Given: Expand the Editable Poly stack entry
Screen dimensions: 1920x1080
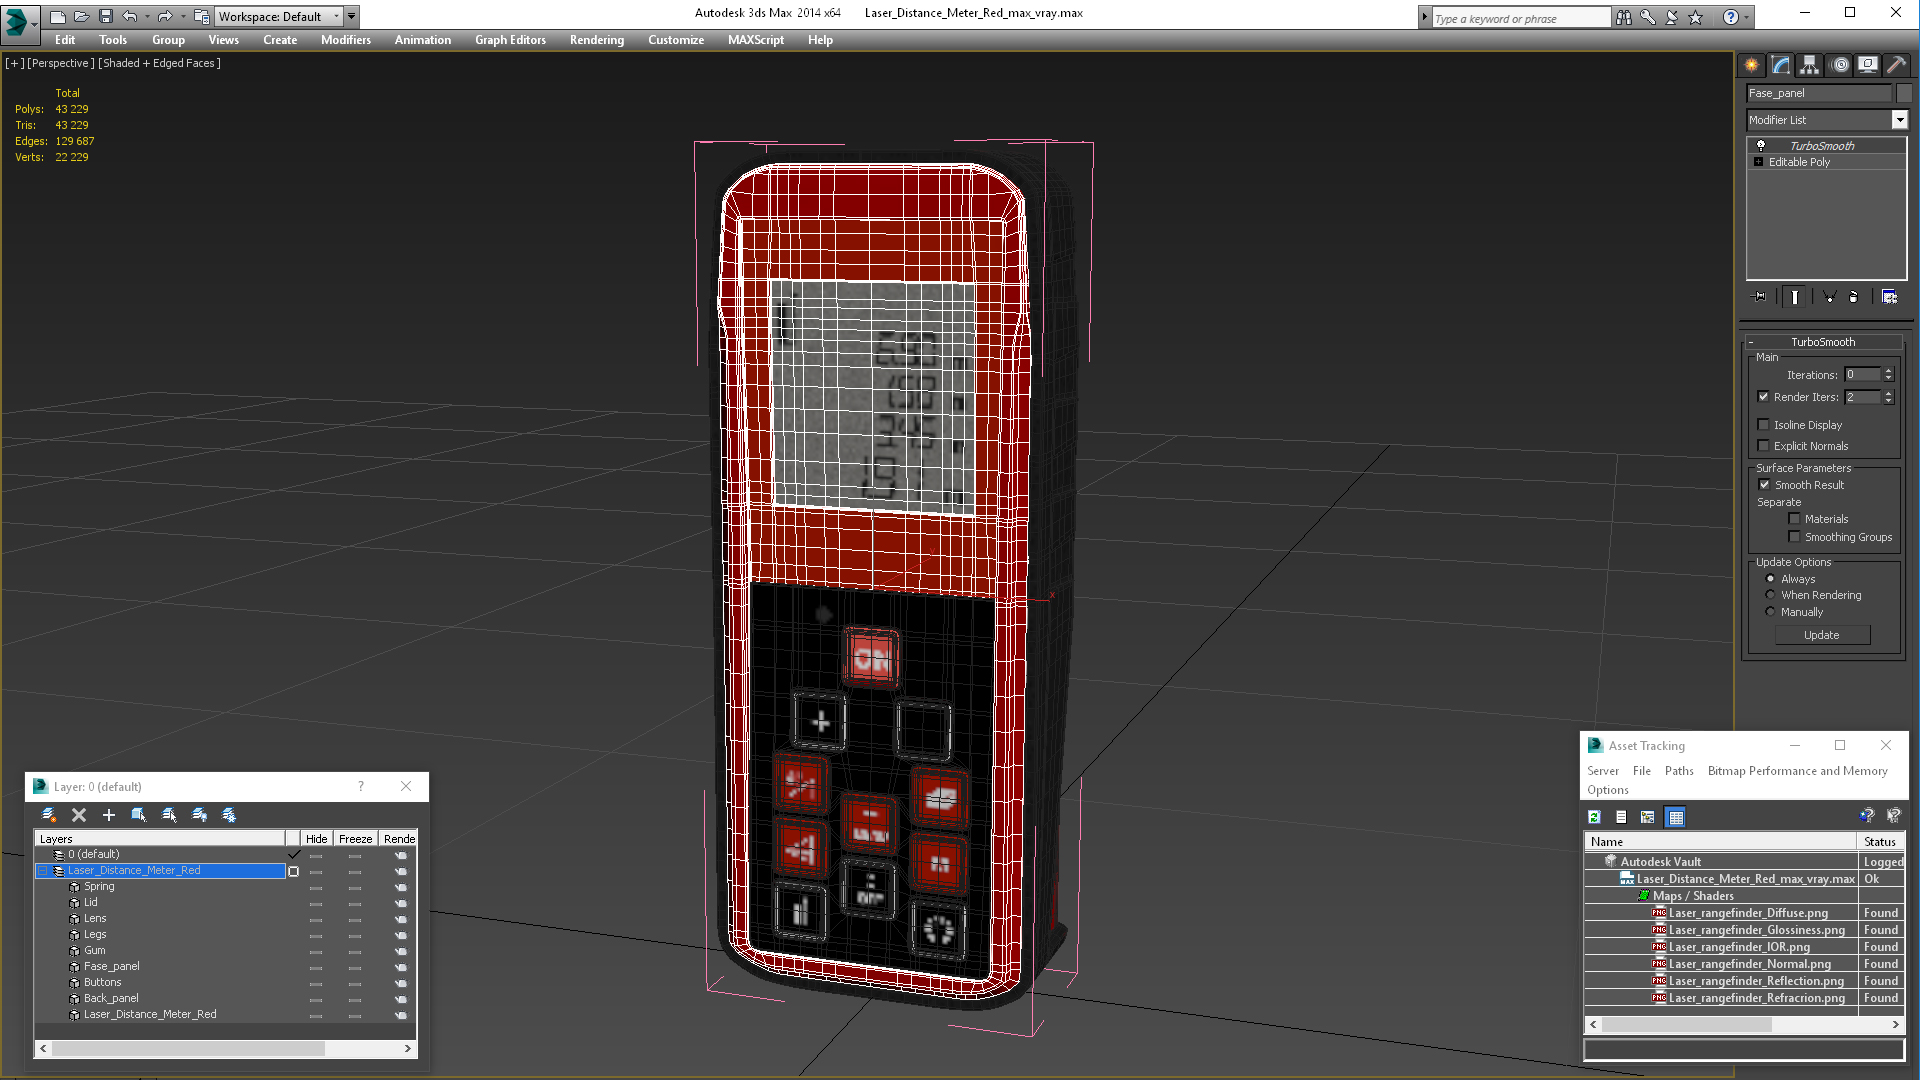Looking at the screenshot, I should point(1758,162).
